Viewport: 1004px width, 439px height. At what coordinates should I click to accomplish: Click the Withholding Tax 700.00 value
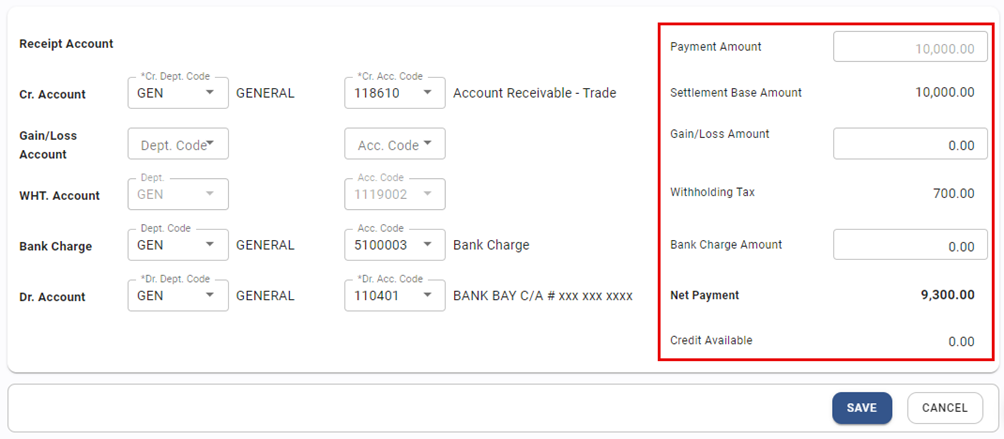click(x=954, y=193)
